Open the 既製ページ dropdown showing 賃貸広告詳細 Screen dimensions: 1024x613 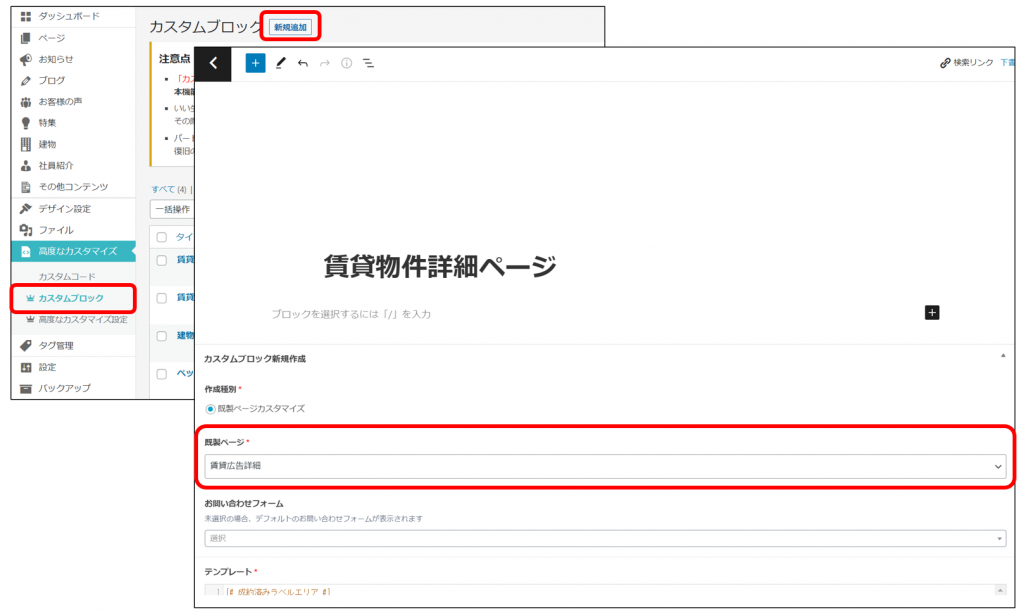tap(604, 466)
